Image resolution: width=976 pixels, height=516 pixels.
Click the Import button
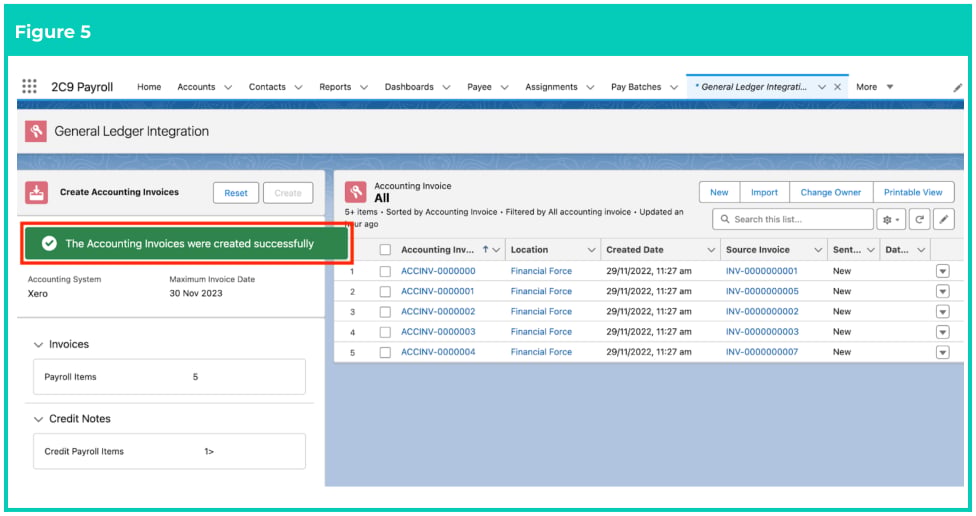pyautogui.click(x=764, y=192)
